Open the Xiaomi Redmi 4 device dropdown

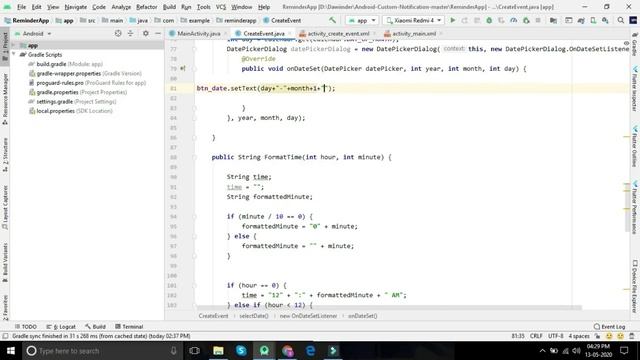(413, 20)
